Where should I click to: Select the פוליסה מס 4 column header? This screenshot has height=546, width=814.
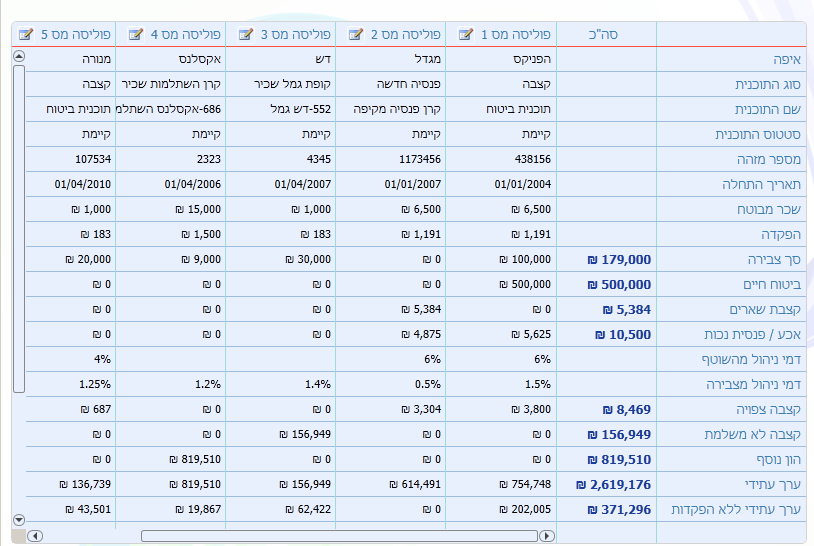coord(171,35)
